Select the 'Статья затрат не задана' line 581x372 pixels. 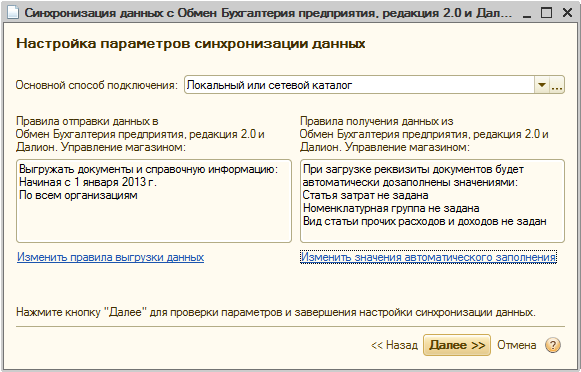pos(365,195)
